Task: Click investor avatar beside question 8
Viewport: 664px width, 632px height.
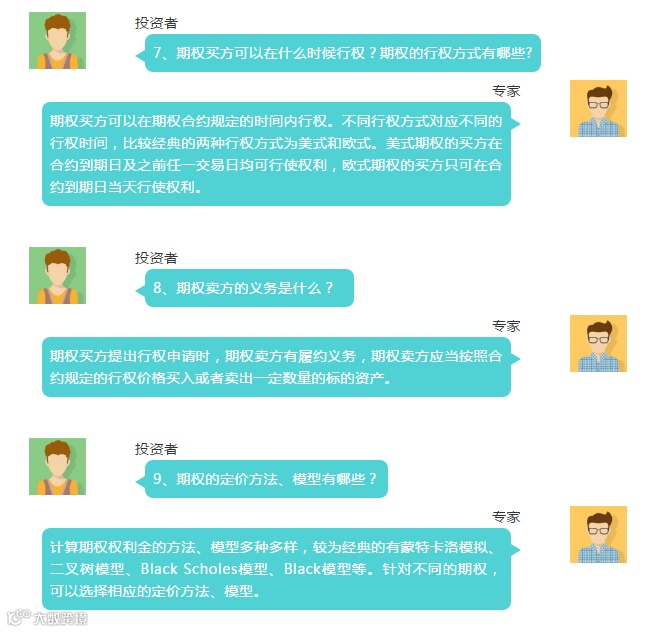Action: click(57, 275)
